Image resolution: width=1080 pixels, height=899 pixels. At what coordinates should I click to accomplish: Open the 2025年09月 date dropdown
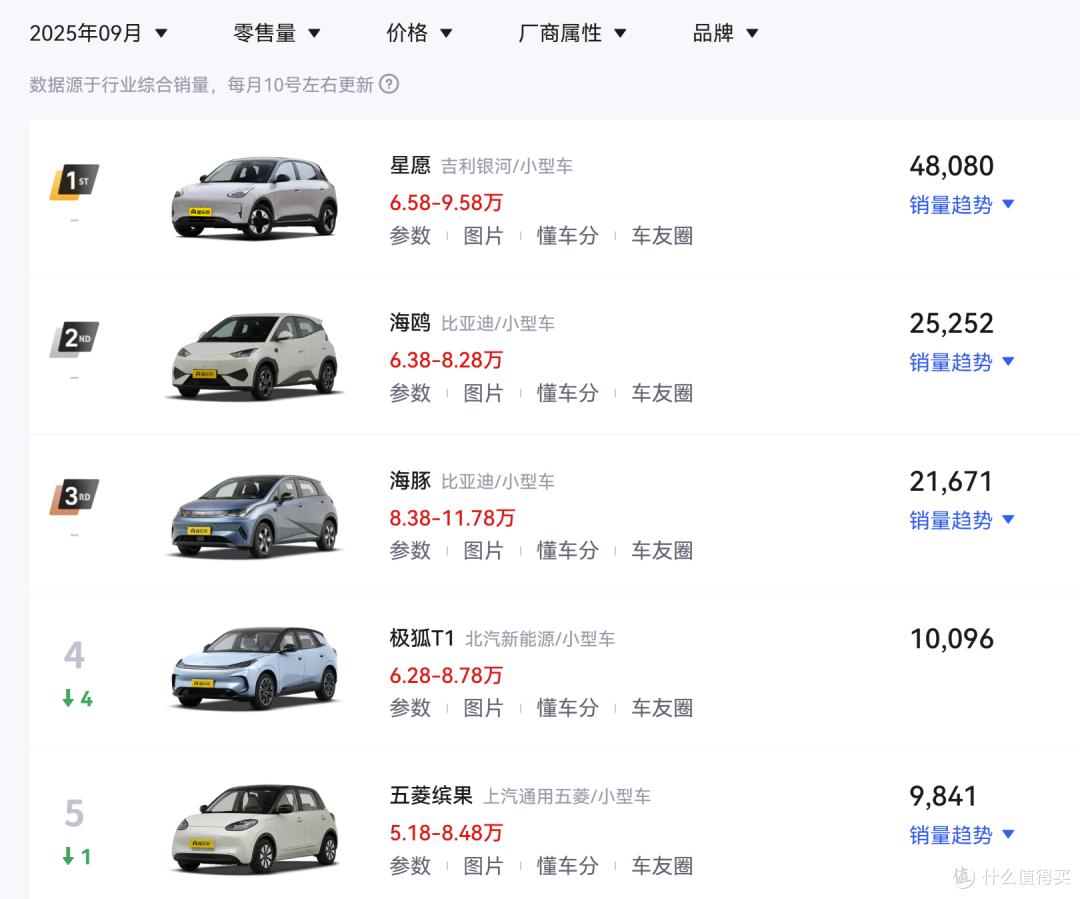pos(98,33)
